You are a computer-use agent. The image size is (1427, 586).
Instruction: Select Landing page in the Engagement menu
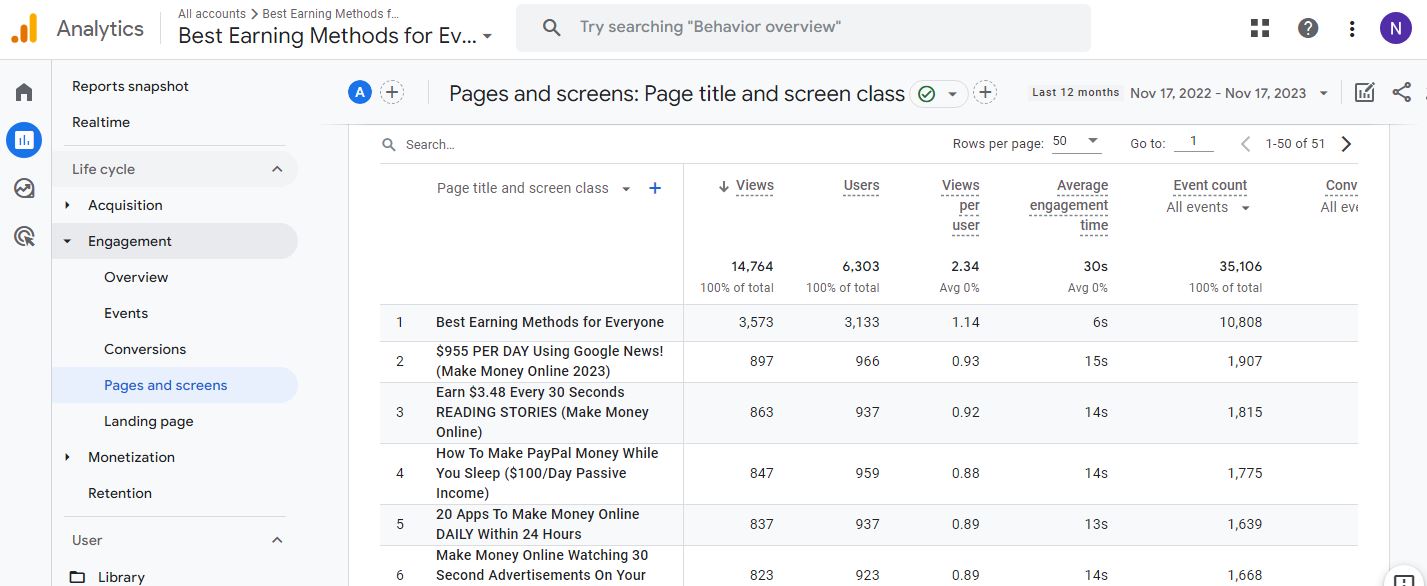pyautogui.click(x=148, y=421)
